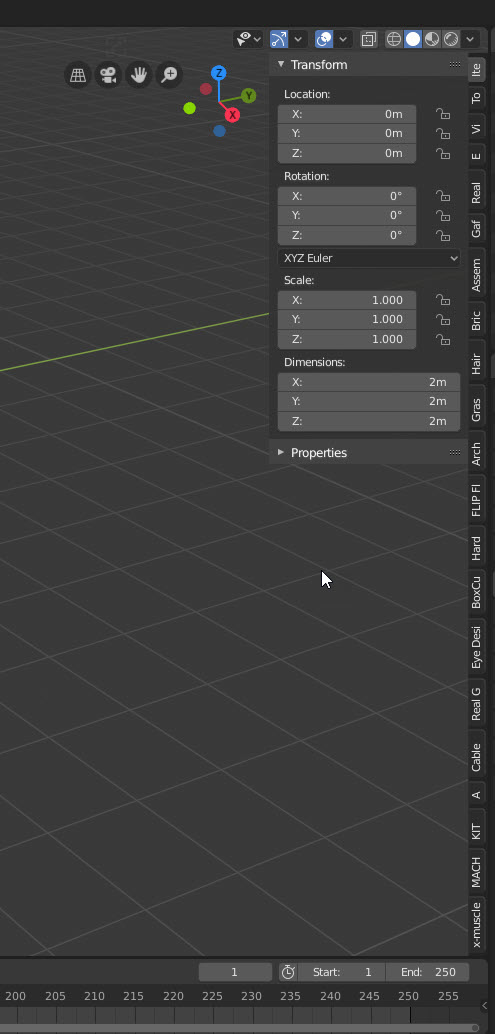Image resolution: width=495 pixels, height=1034 pixels.
Task: Click Location Z field
Action: 347,153
